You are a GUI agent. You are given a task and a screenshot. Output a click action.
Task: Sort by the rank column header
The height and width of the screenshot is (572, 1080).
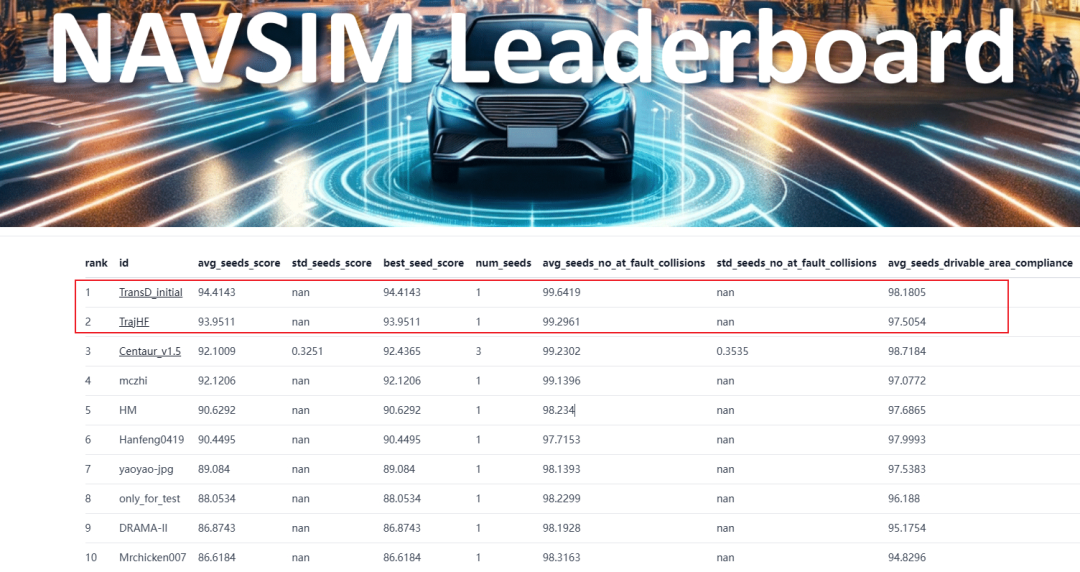[x=96, y=263]
